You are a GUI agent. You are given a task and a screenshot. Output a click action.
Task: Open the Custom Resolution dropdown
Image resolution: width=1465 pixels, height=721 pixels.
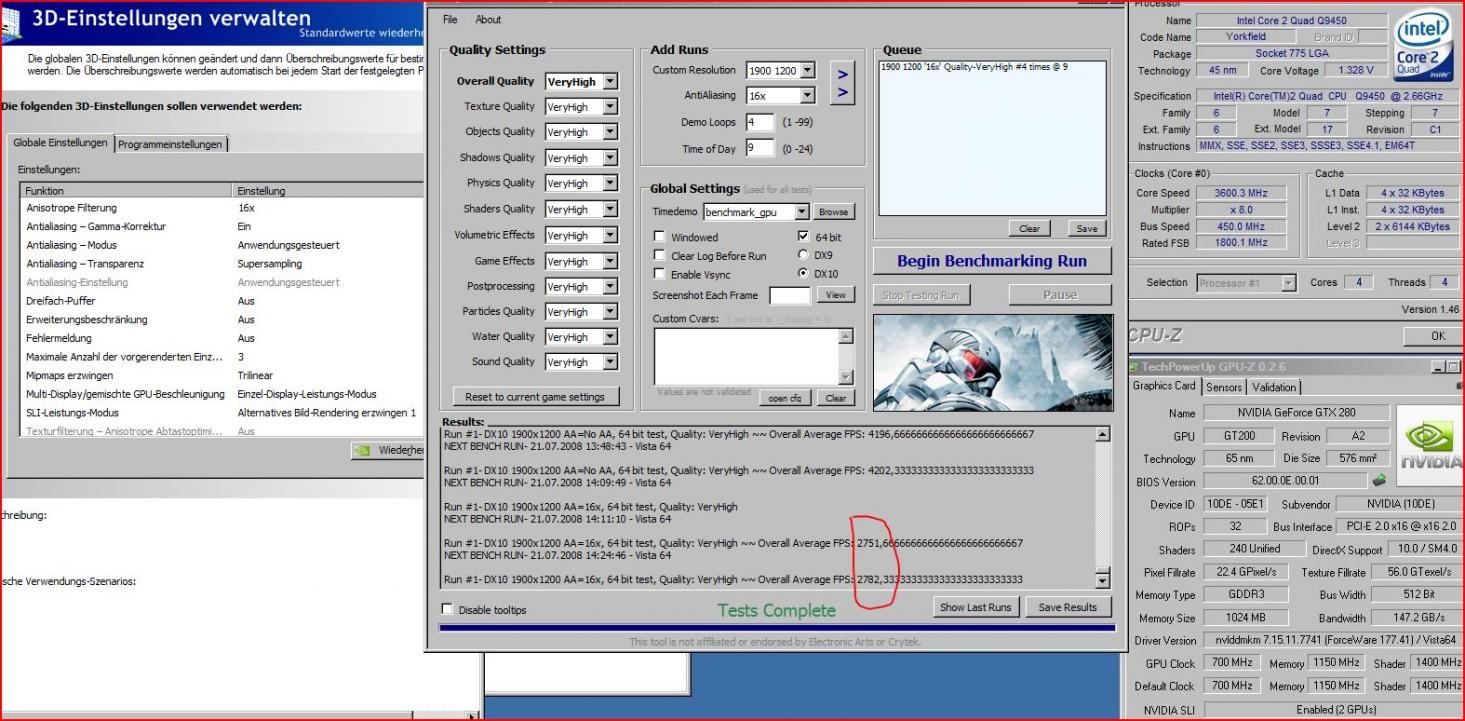click(807, 71)
